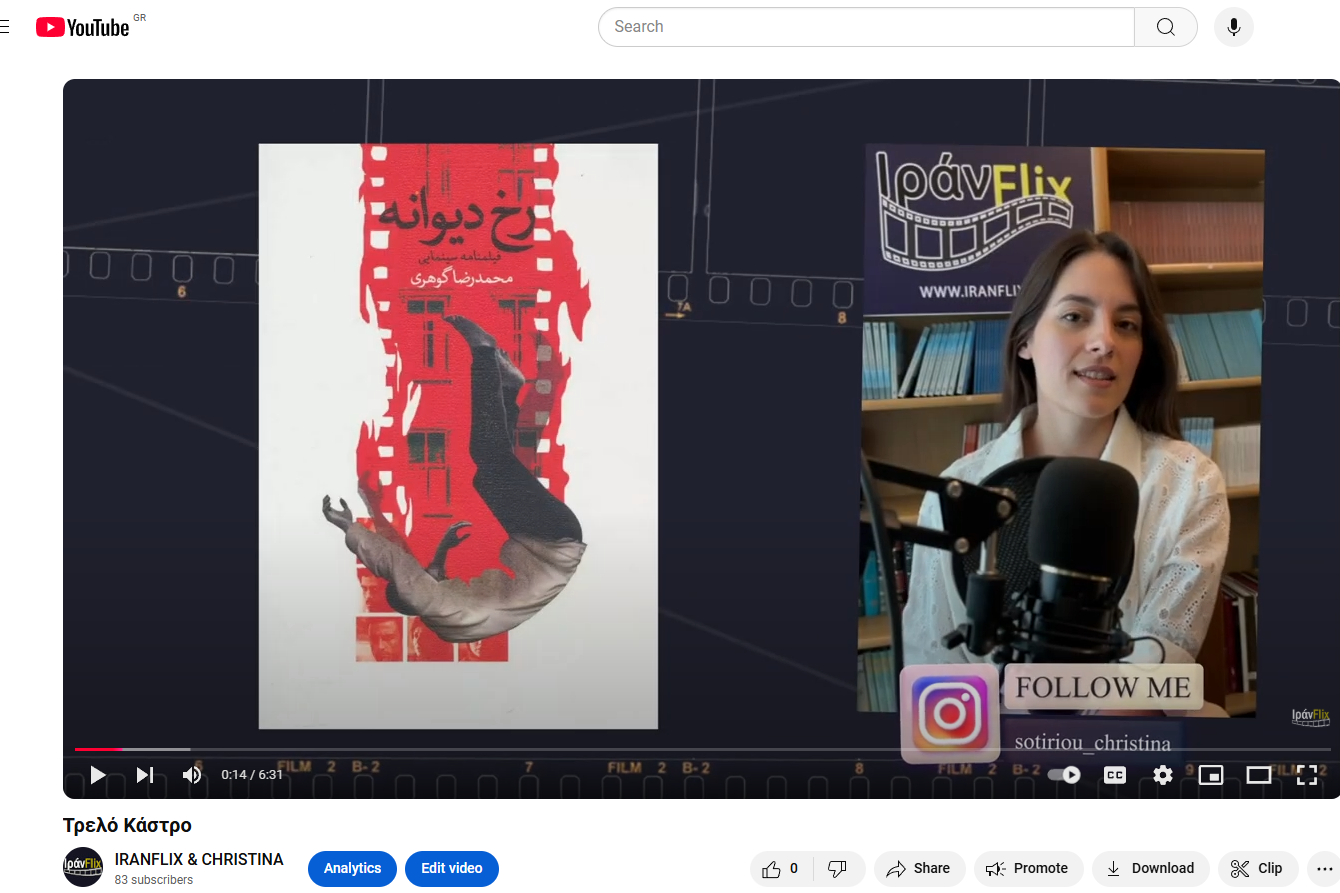Enter full screen mode

(1307, 775)
